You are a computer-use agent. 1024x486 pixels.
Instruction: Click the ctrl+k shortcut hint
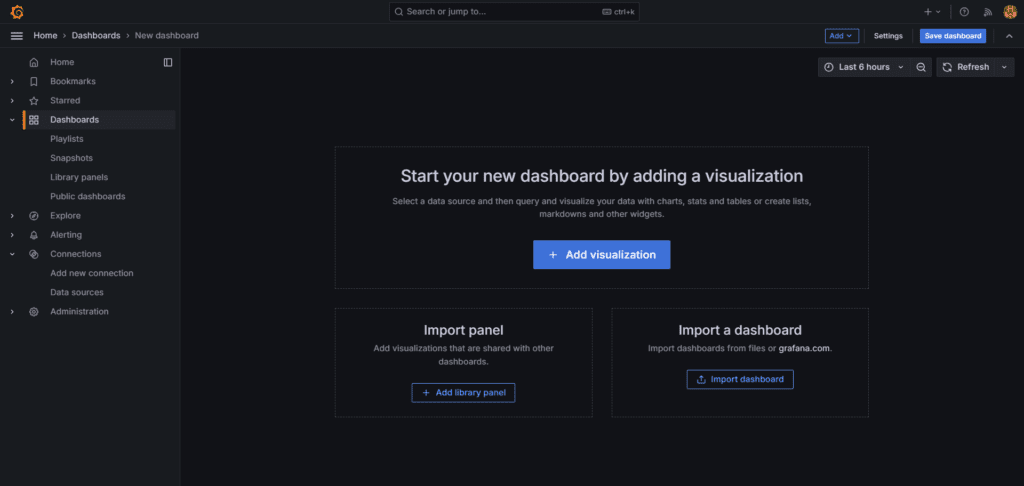[x=618, y=12]
